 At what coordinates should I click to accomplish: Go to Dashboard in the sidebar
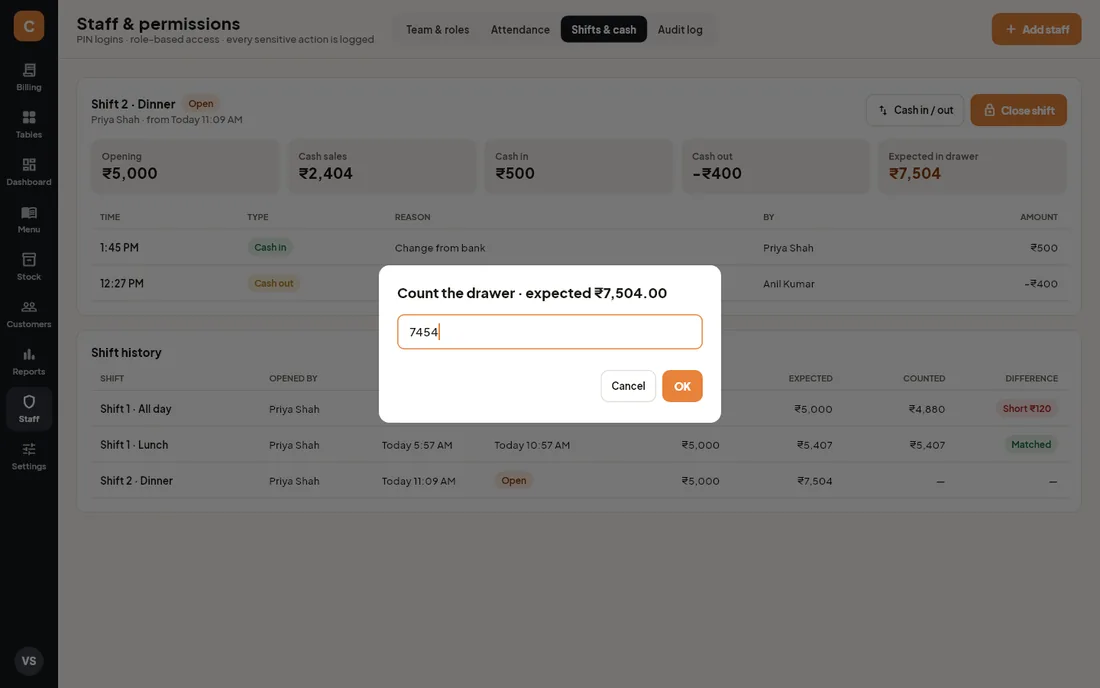click(29, 172)
